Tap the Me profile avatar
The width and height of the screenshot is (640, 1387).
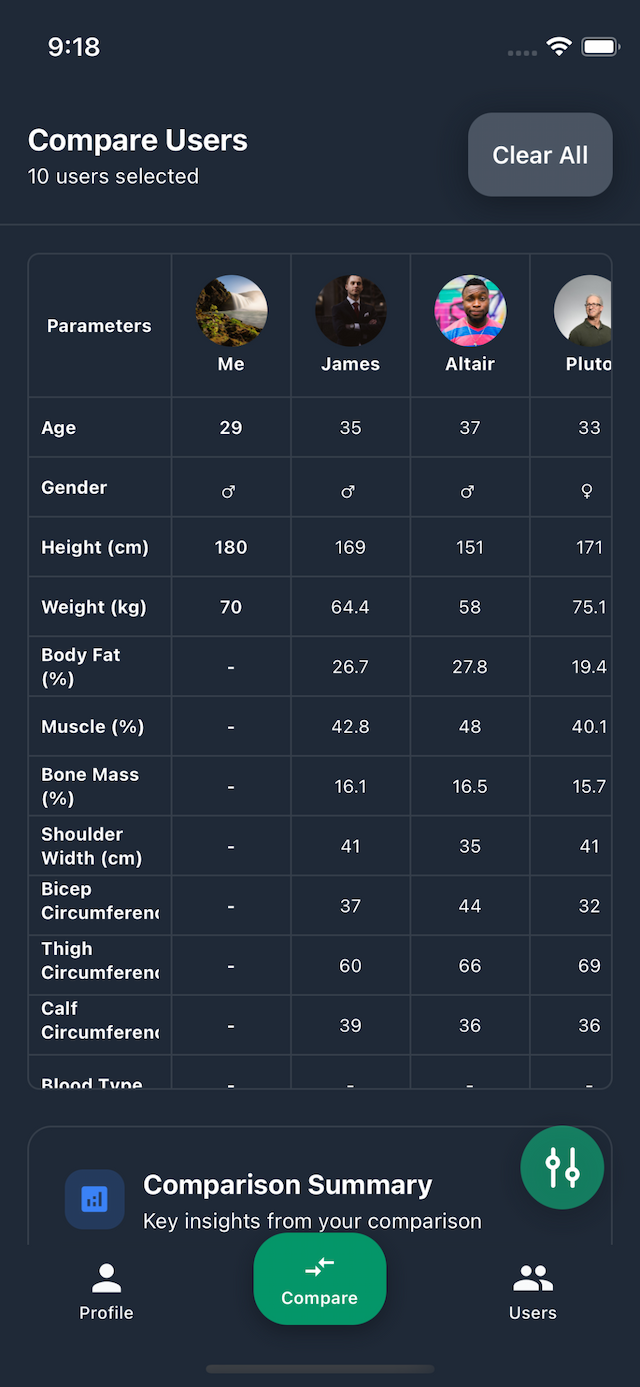(231, 311)
